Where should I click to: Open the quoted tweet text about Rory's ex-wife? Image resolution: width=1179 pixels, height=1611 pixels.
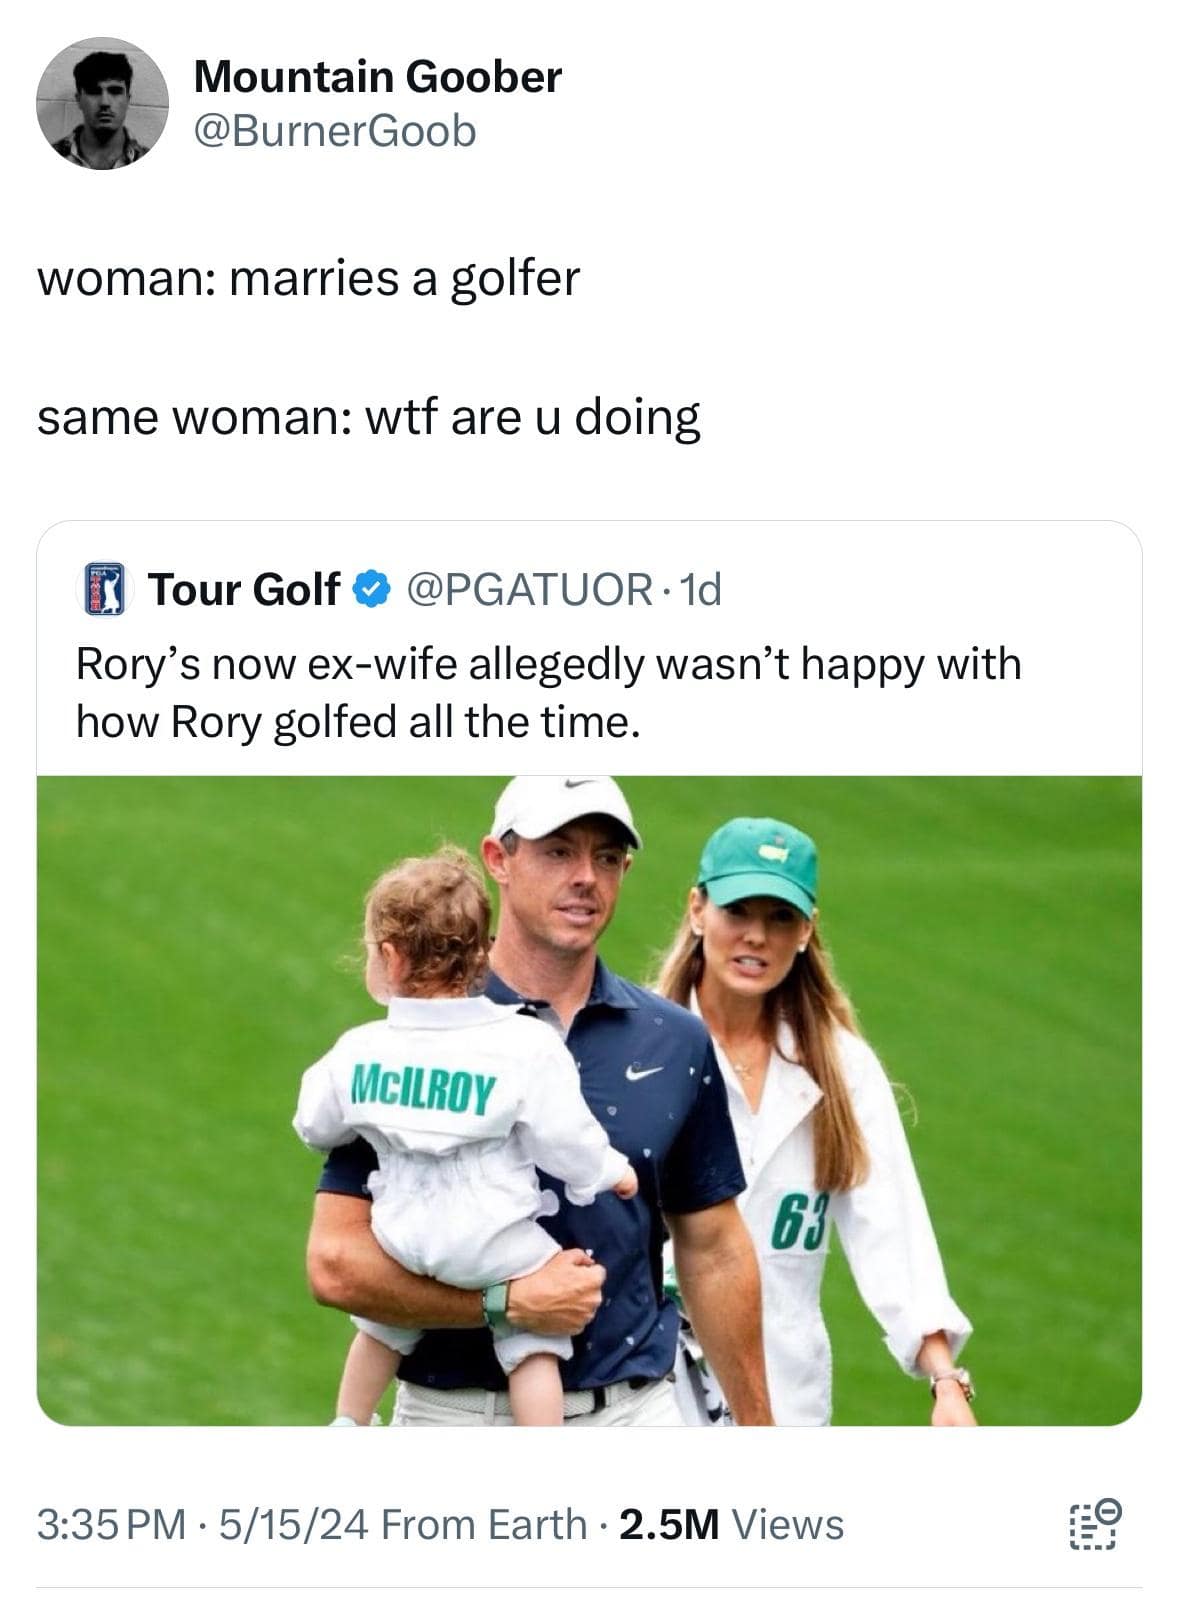pos(548,692)
